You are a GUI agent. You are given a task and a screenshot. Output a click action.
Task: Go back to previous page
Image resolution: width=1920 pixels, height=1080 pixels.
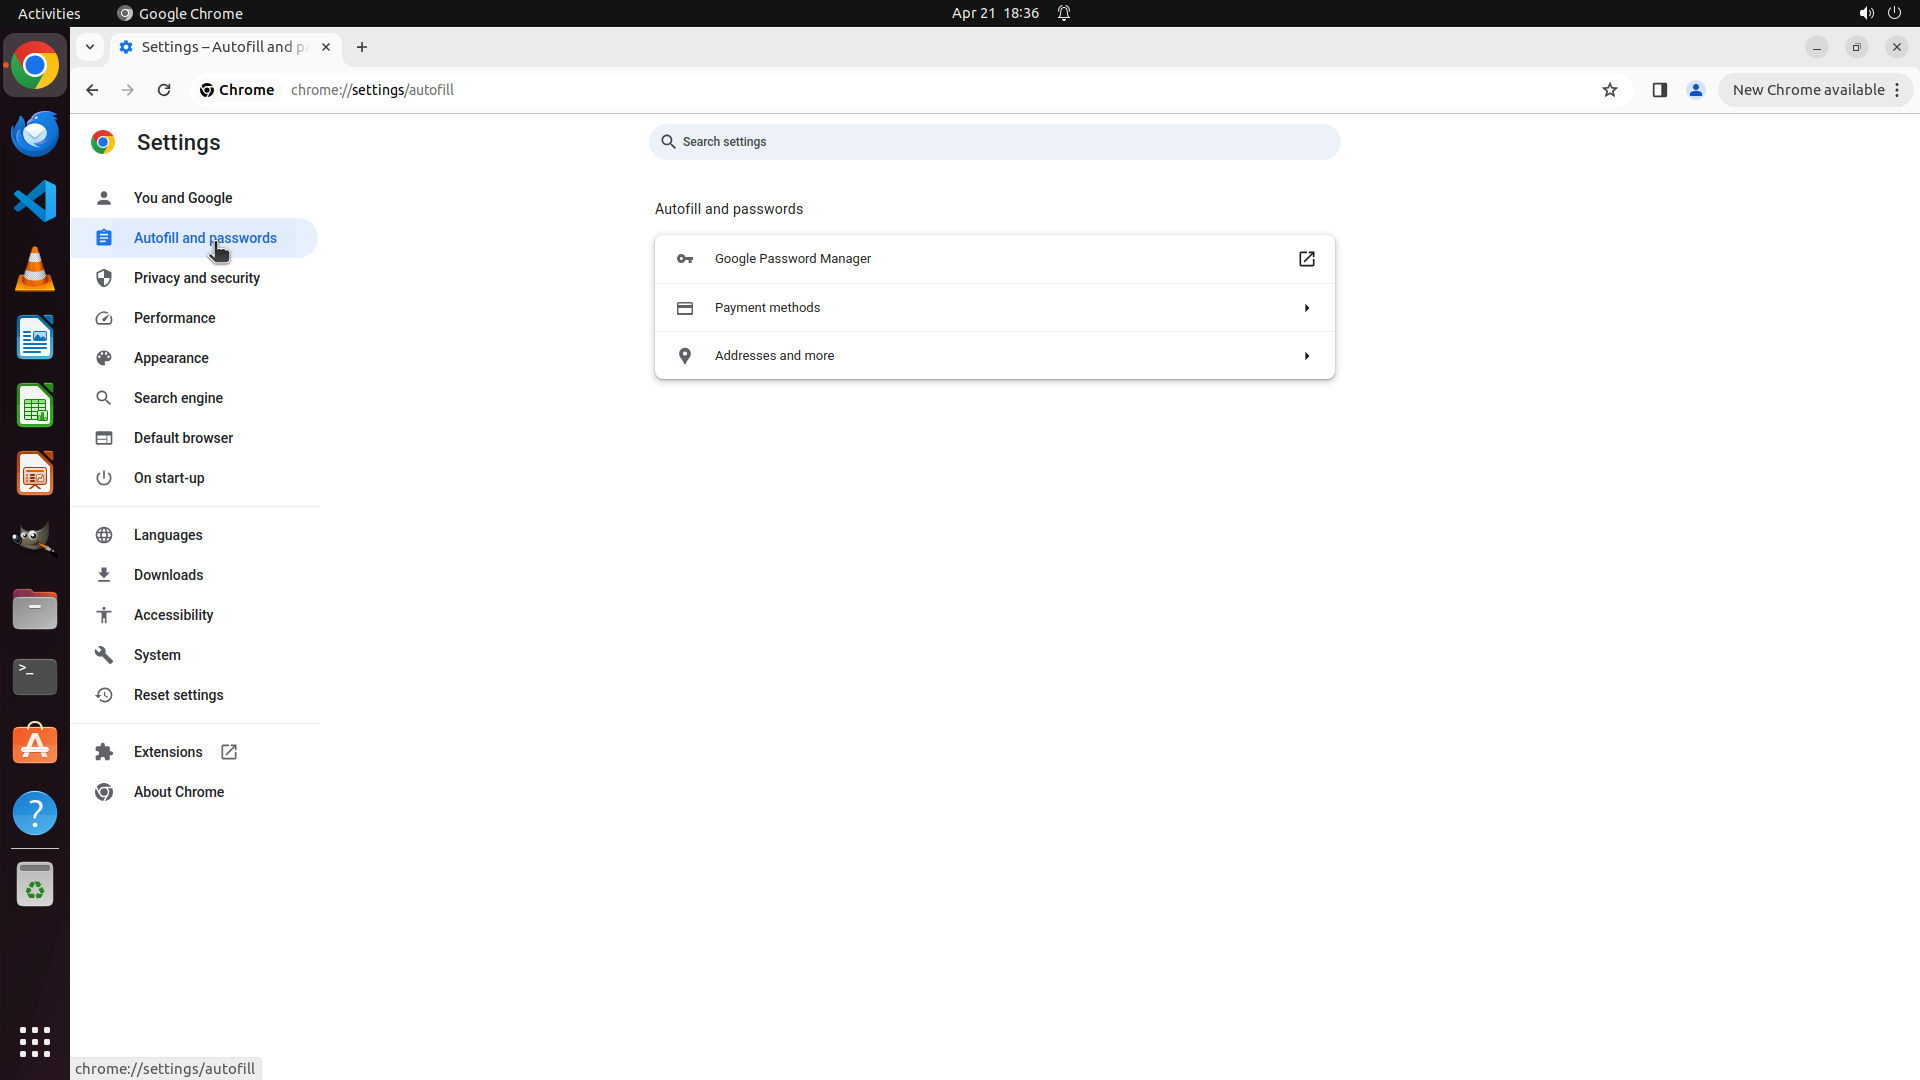tap(92, 90)
